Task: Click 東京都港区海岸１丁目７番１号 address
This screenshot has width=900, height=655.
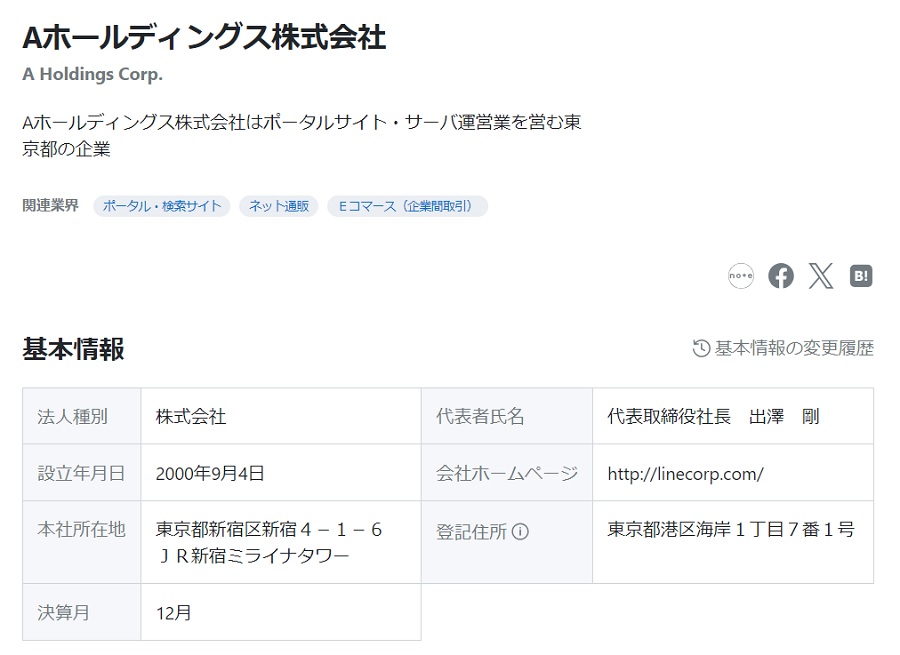Action: 731,529
